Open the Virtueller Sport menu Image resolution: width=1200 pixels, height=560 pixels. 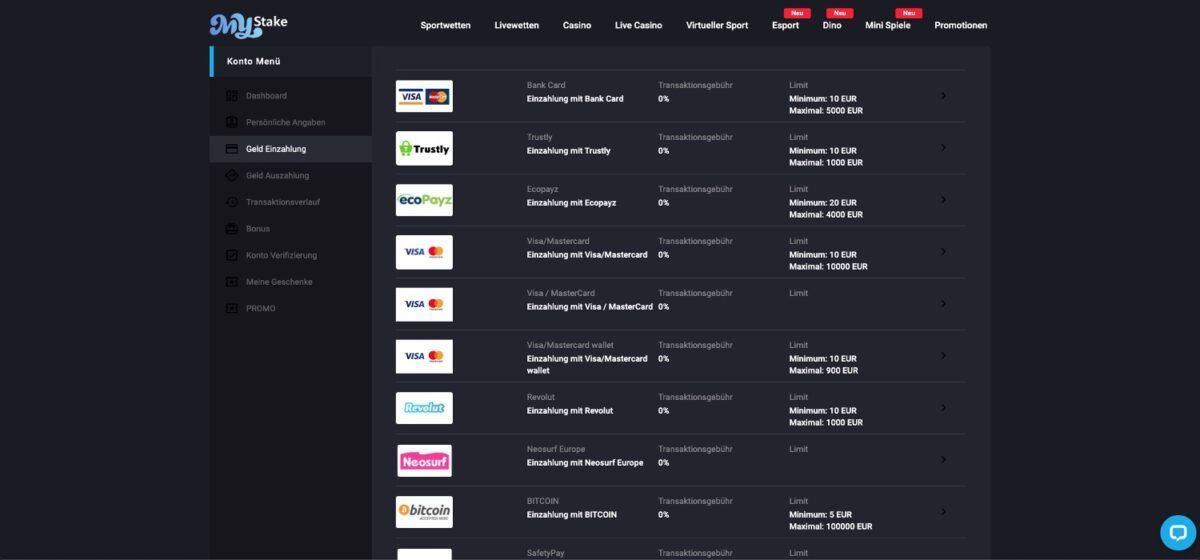(x=717, y=25)
